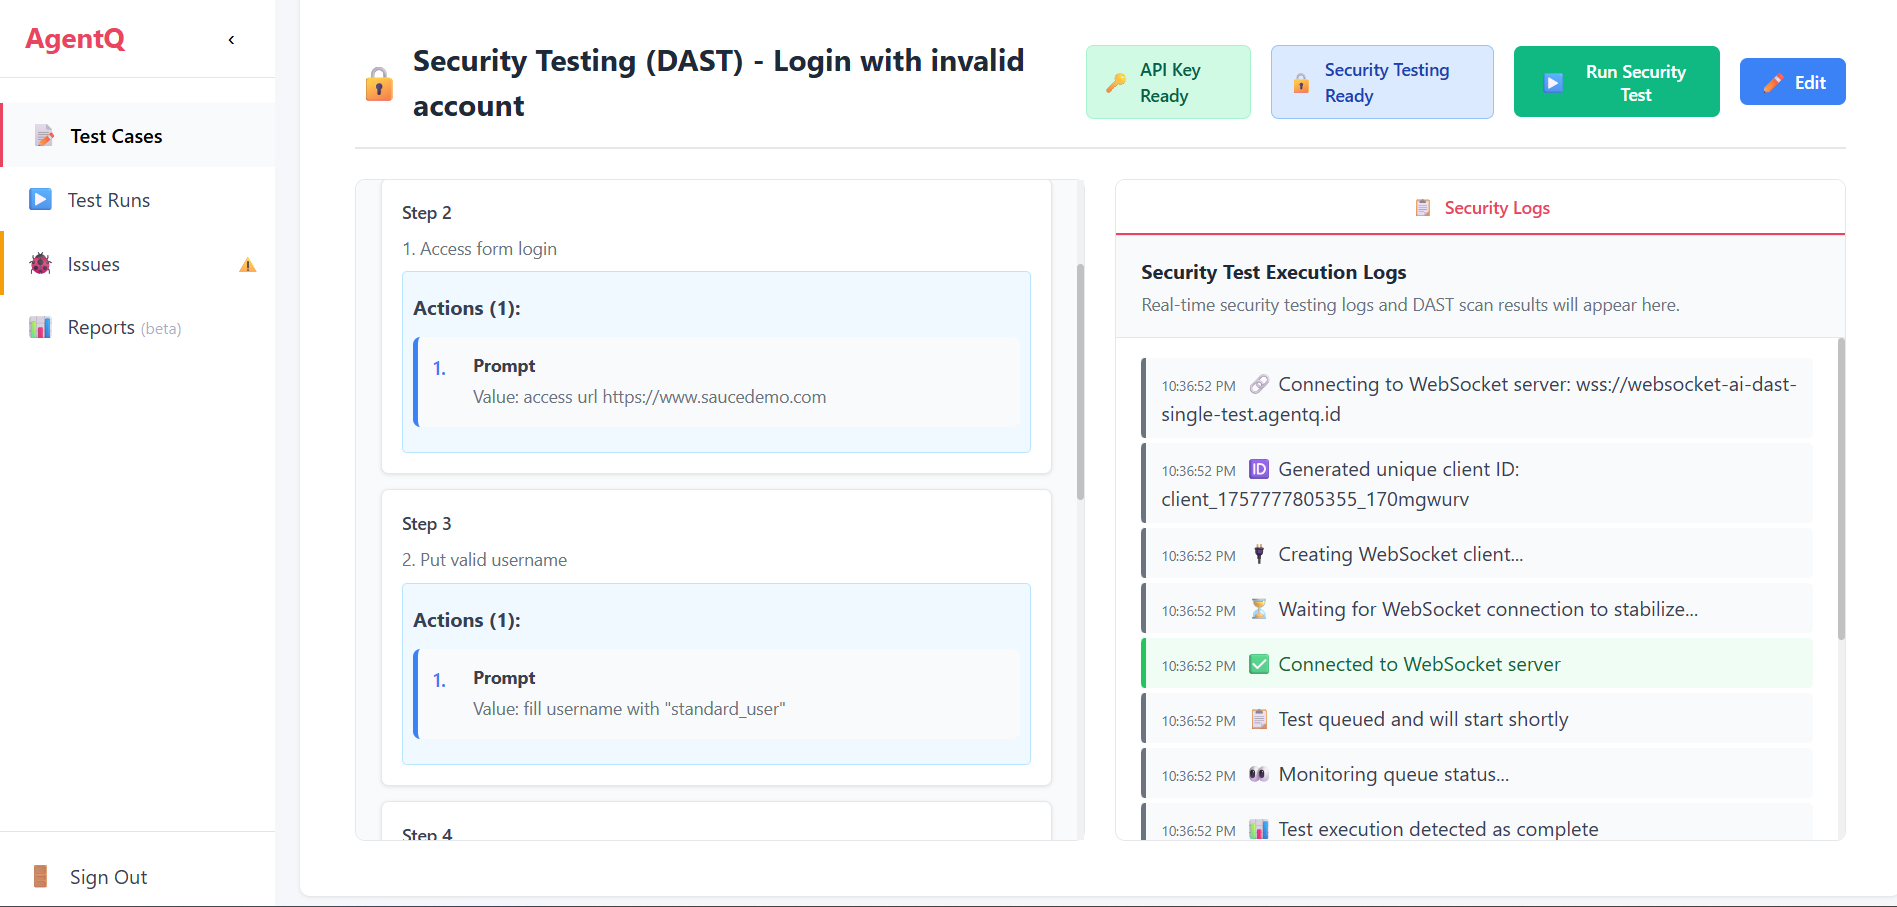Select the Test Cases document icon
This screenshot has height=907, width=1897.
[44, 135]
